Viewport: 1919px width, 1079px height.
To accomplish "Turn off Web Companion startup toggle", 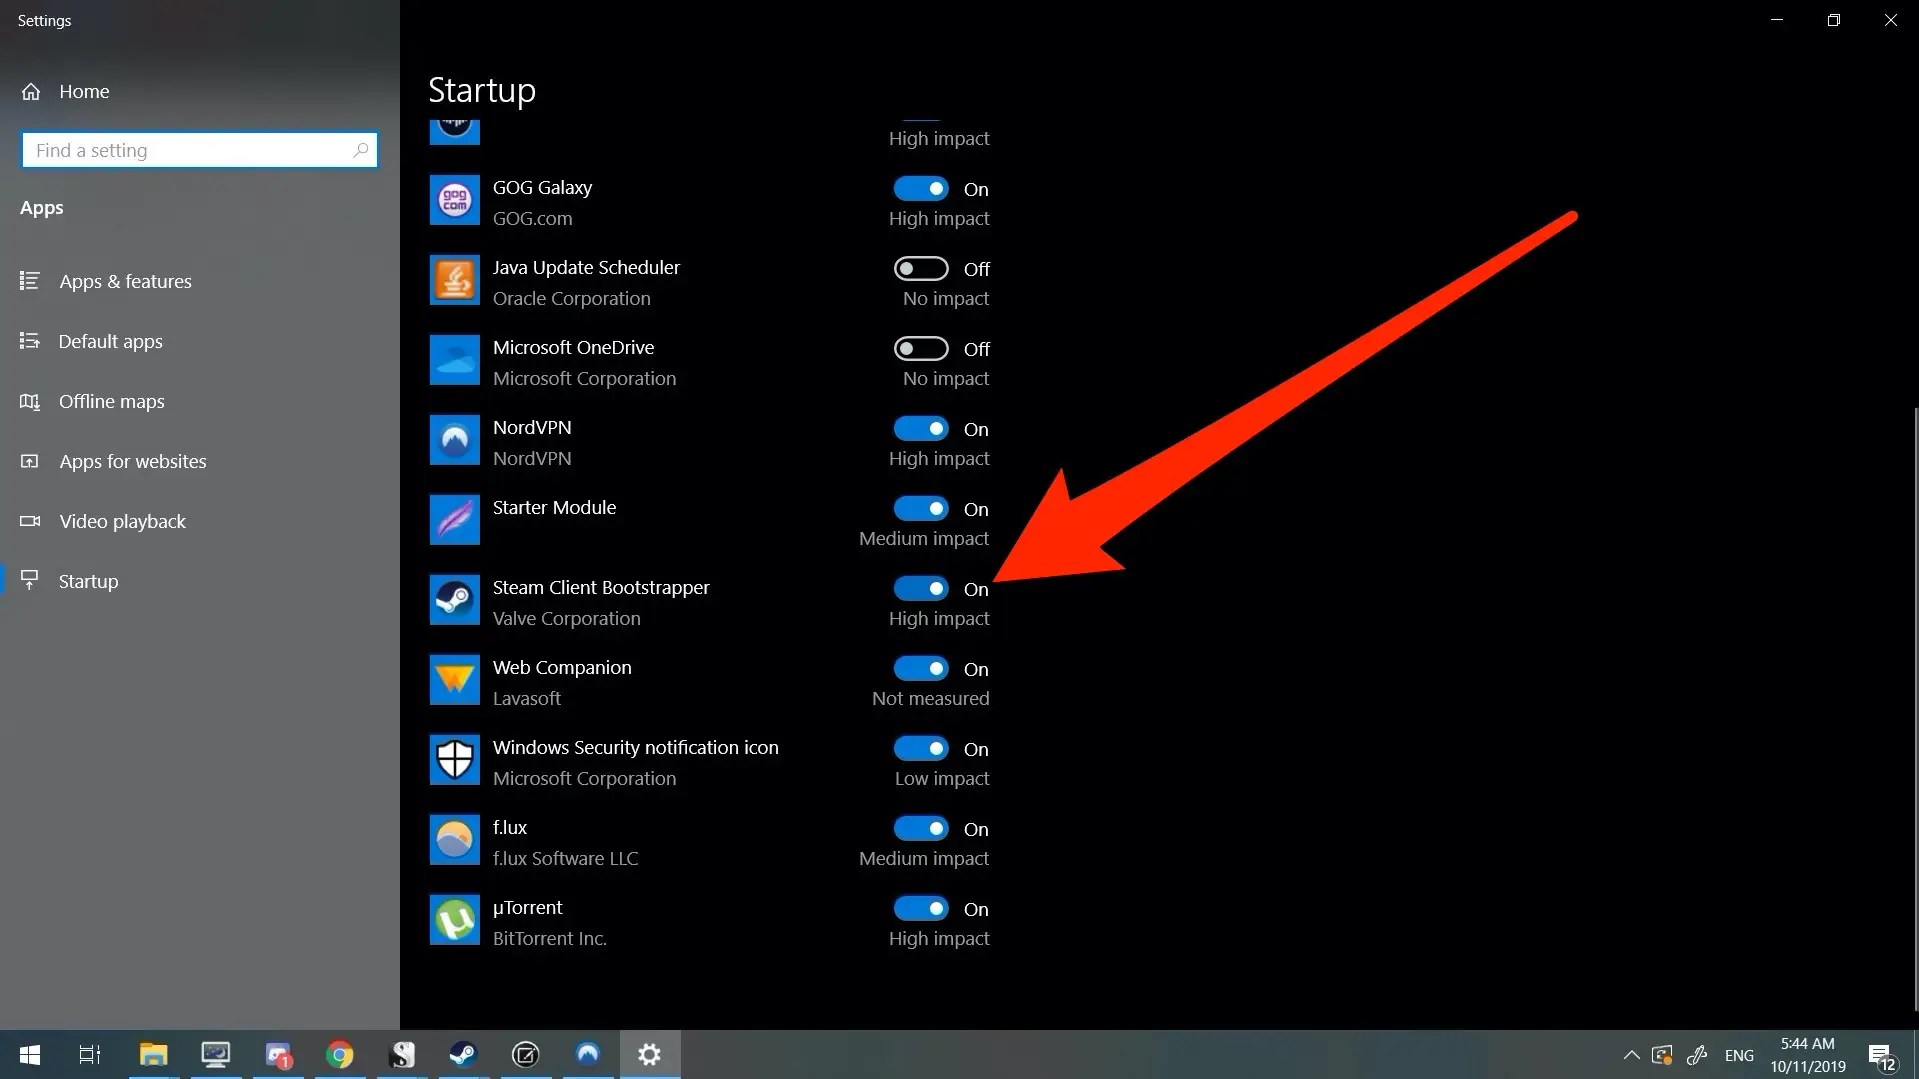I will (921, 668).
